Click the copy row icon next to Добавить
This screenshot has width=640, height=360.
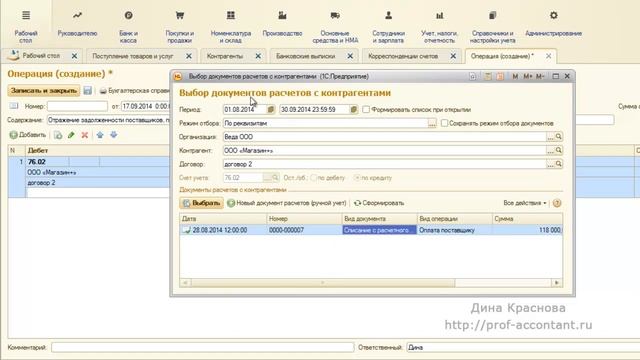click(x=58, y=135)
